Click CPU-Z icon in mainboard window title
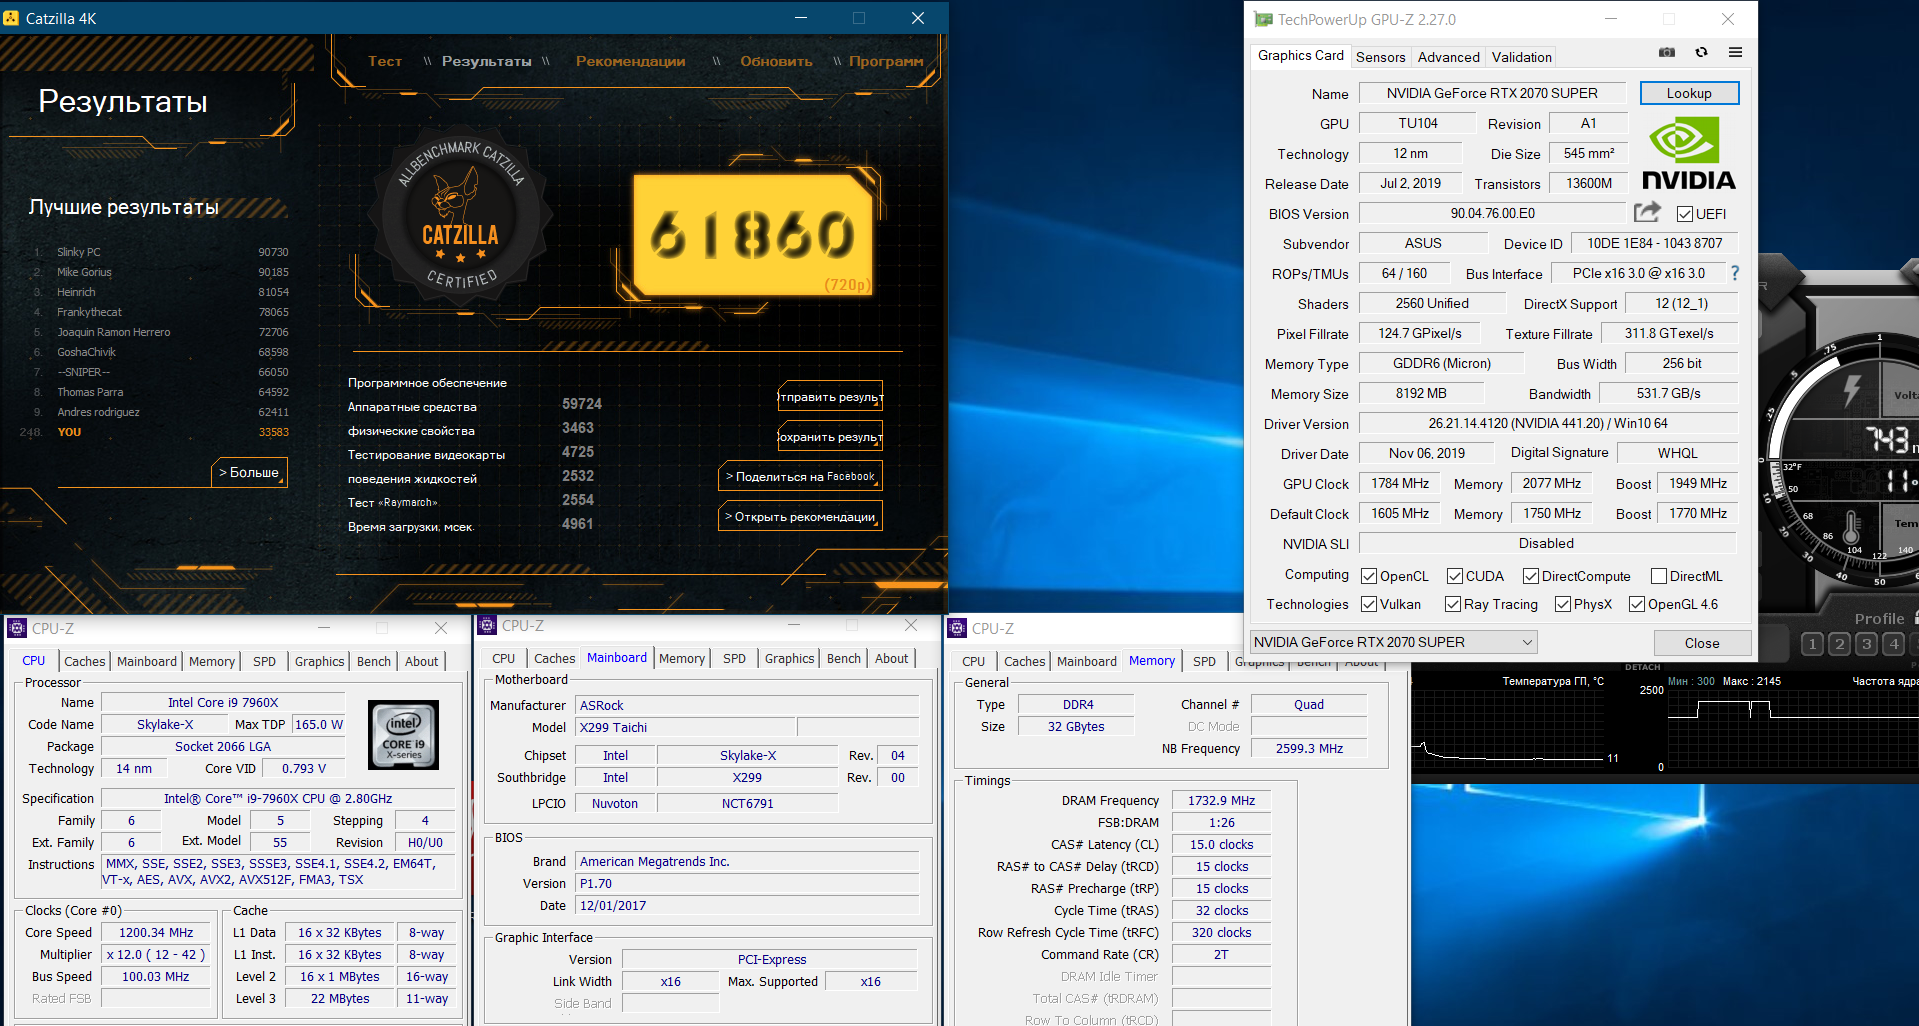Viewport: 1919px width, 1026px height. pos(487,626)
